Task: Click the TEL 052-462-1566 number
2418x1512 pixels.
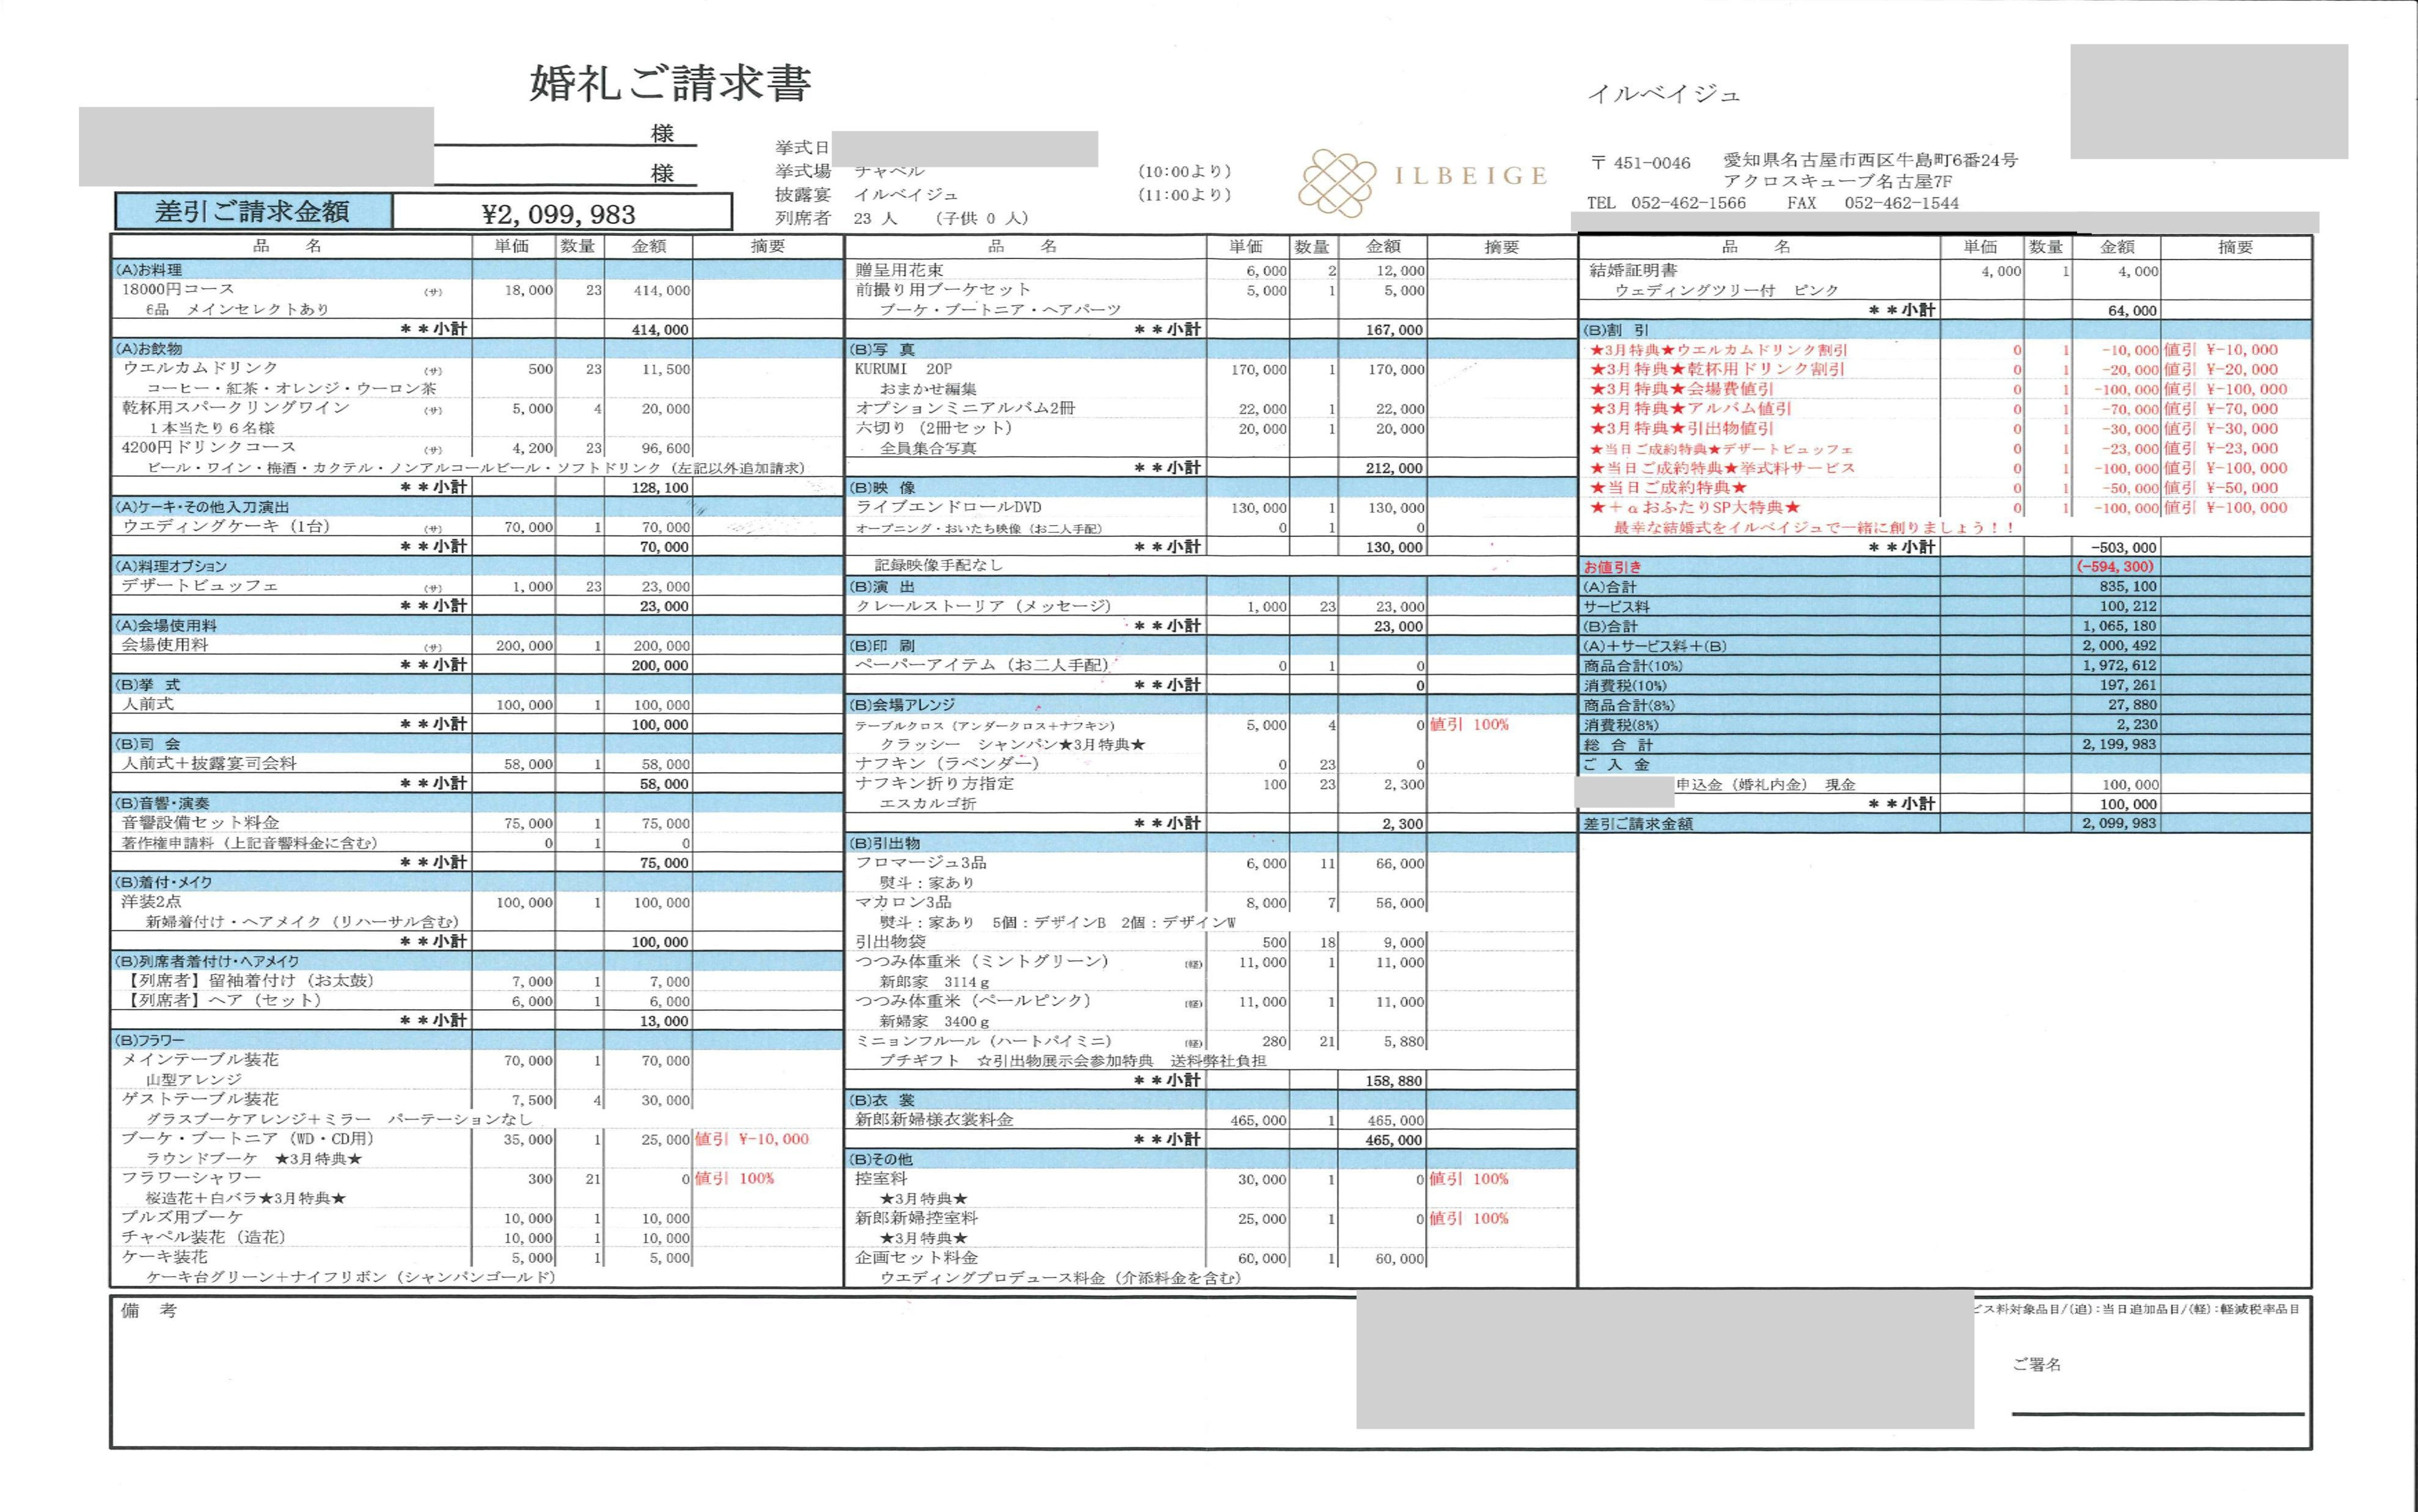Action: click(x=1666, y=203)
